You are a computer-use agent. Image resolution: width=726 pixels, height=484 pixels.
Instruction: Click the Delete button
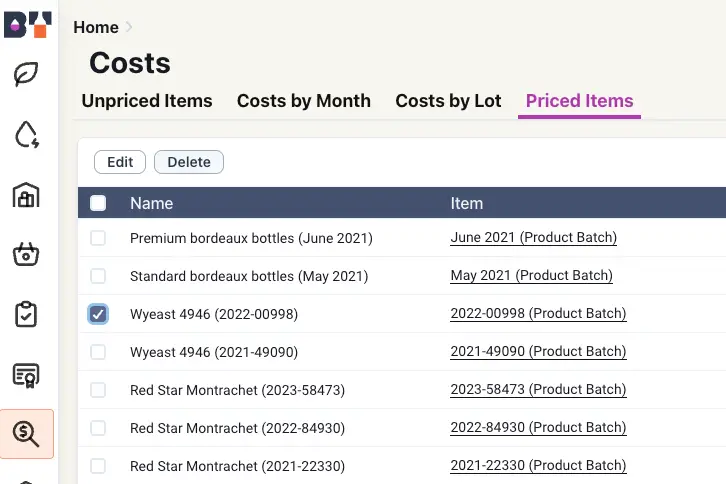pyautogui.click(x=189, y=162)
